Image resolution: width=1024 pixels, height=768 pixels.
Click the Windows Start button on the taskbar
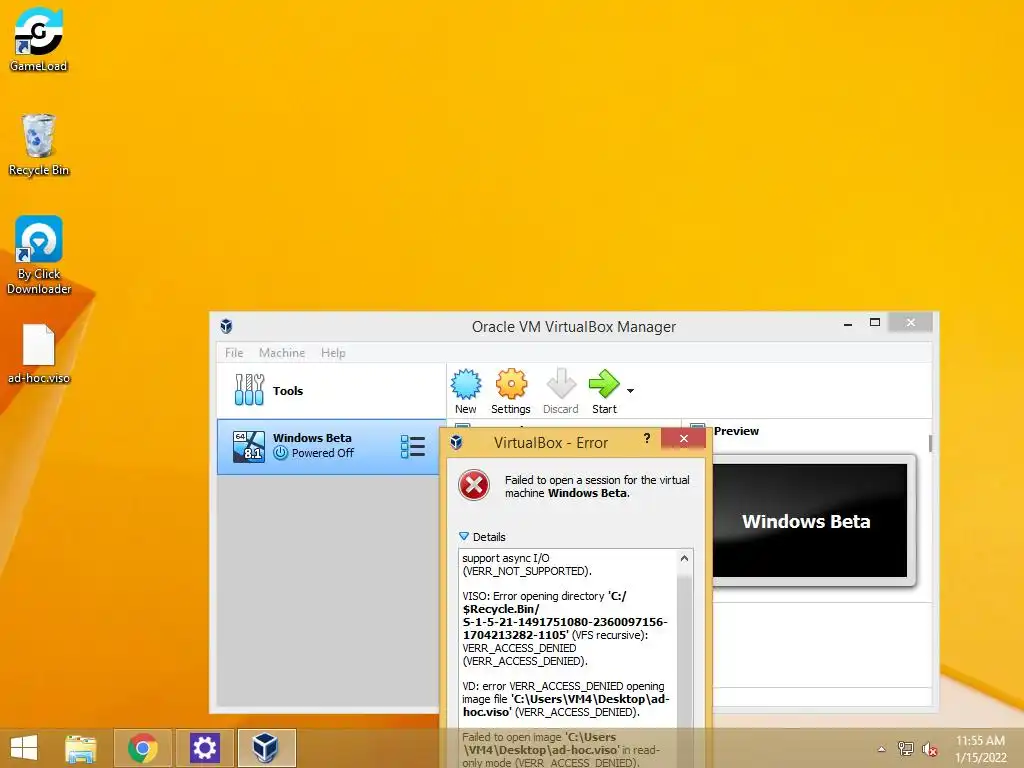coord(24,748)
